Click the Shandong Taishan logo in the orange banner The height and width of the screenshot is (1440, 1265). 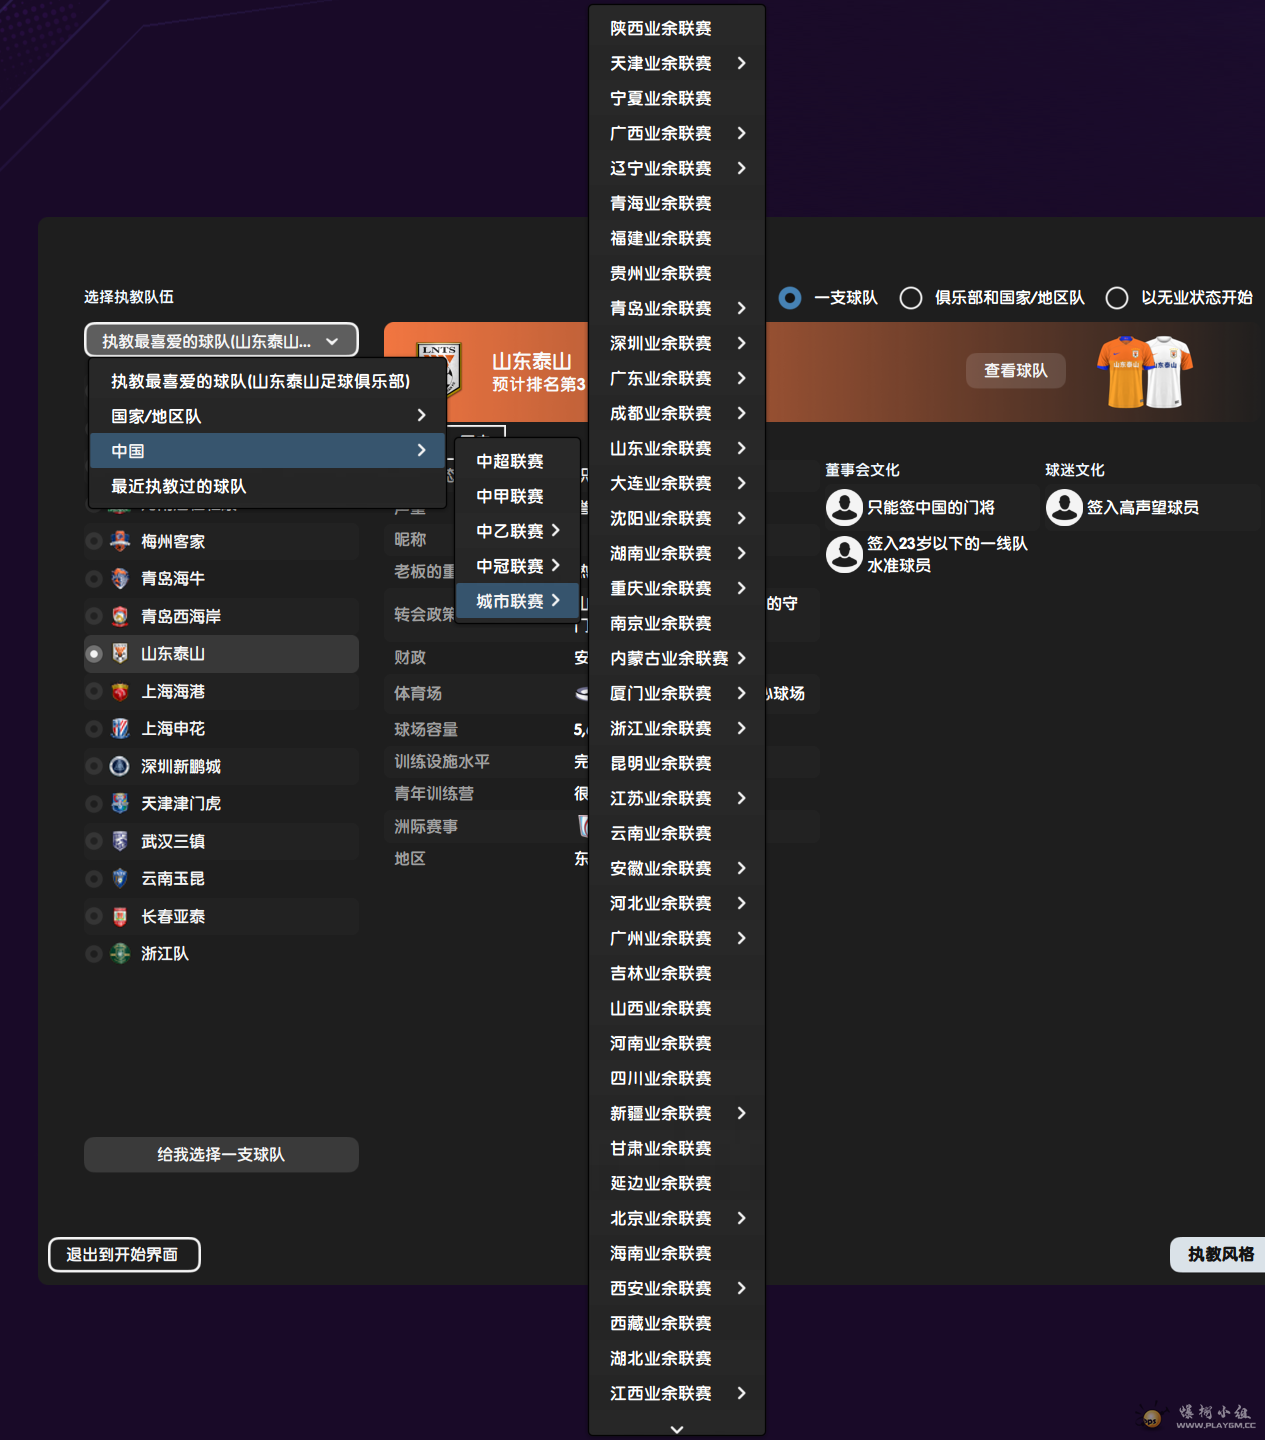pos(439,371)
